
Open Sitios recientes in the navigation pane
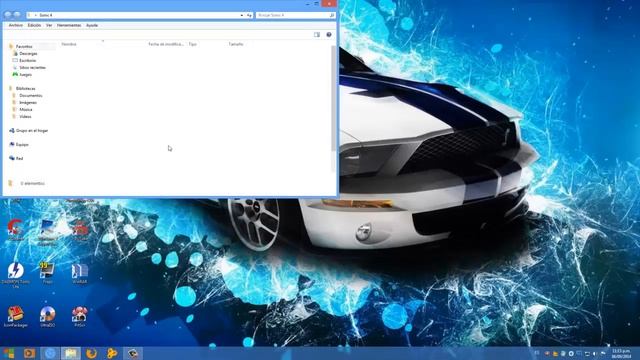click(x=33, y=67)
